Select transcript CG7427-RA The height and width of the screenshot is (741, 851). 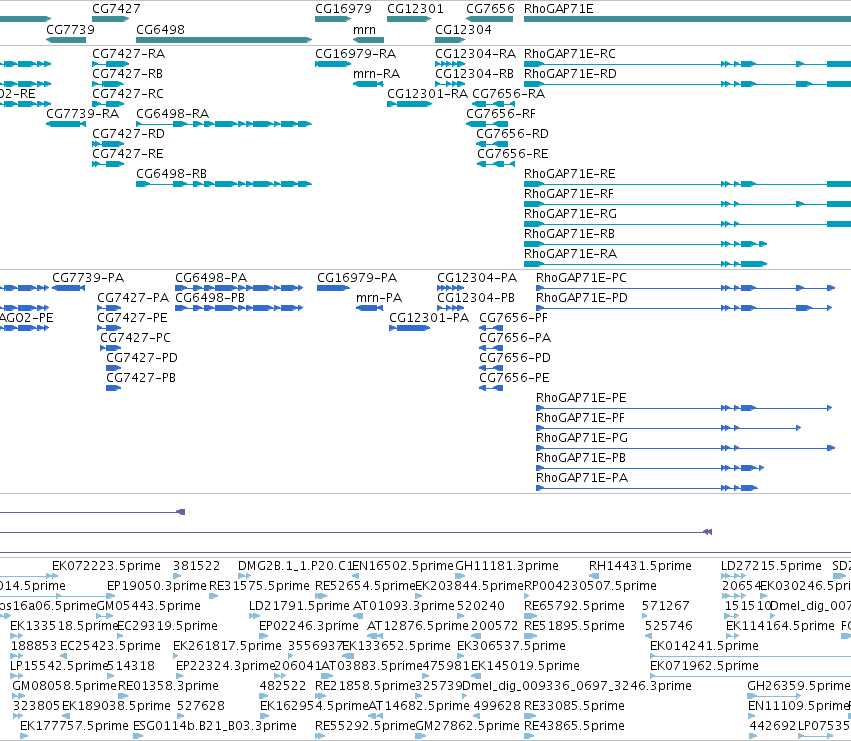(129, 54)
